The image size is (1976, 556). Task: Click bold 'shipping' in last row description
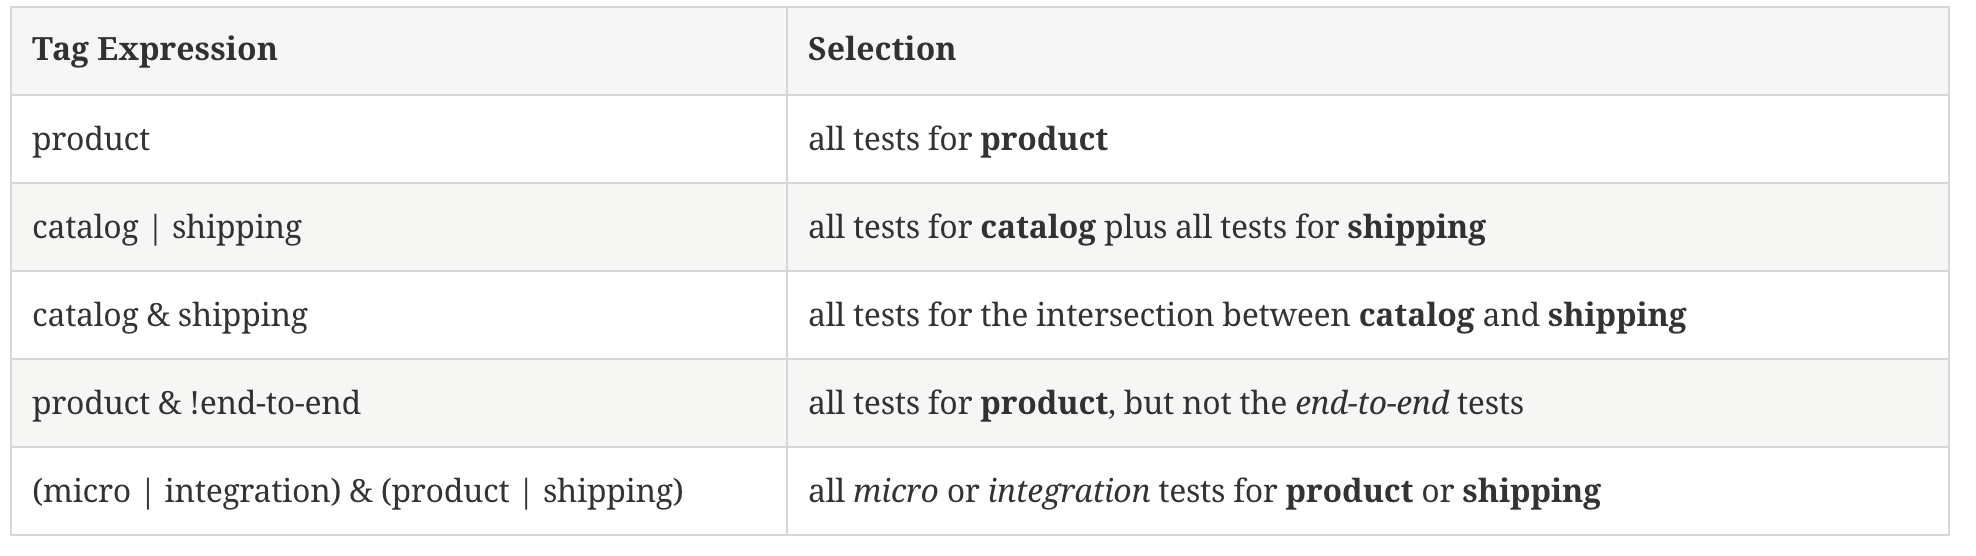pyautogui.click(x=1531, y=491)
